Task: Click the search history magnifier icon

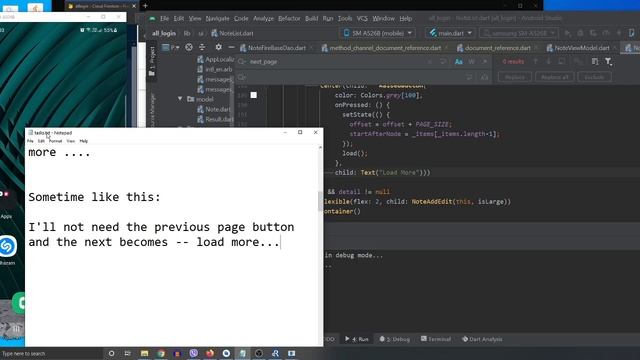Action: [242, 62]
